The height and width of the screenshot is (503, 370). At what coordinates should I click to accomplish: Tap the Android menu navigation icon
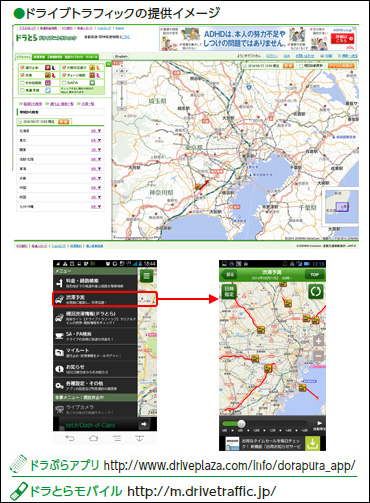click(117, 438)
